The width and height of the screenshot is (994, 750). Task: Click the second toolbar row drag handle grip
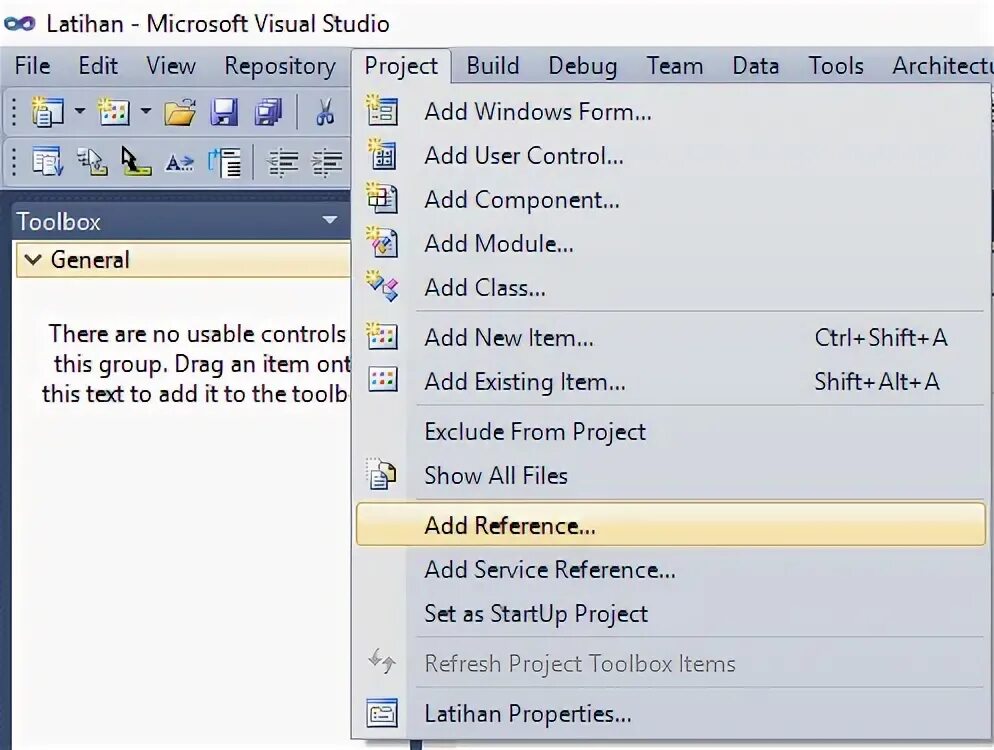(x=14, y=162)
